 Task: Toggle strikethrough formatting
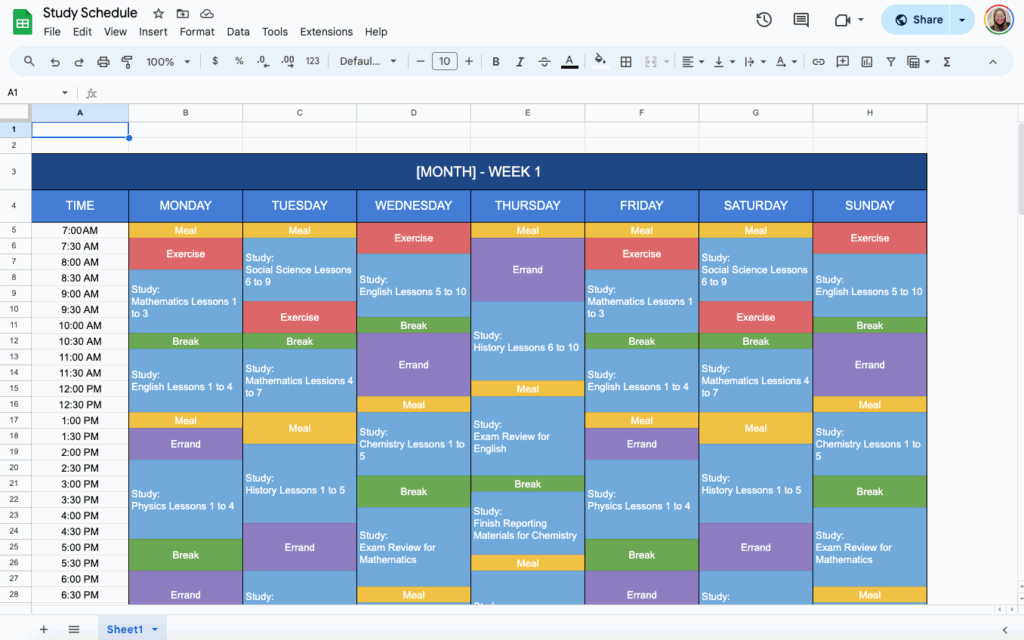[544, 61]
